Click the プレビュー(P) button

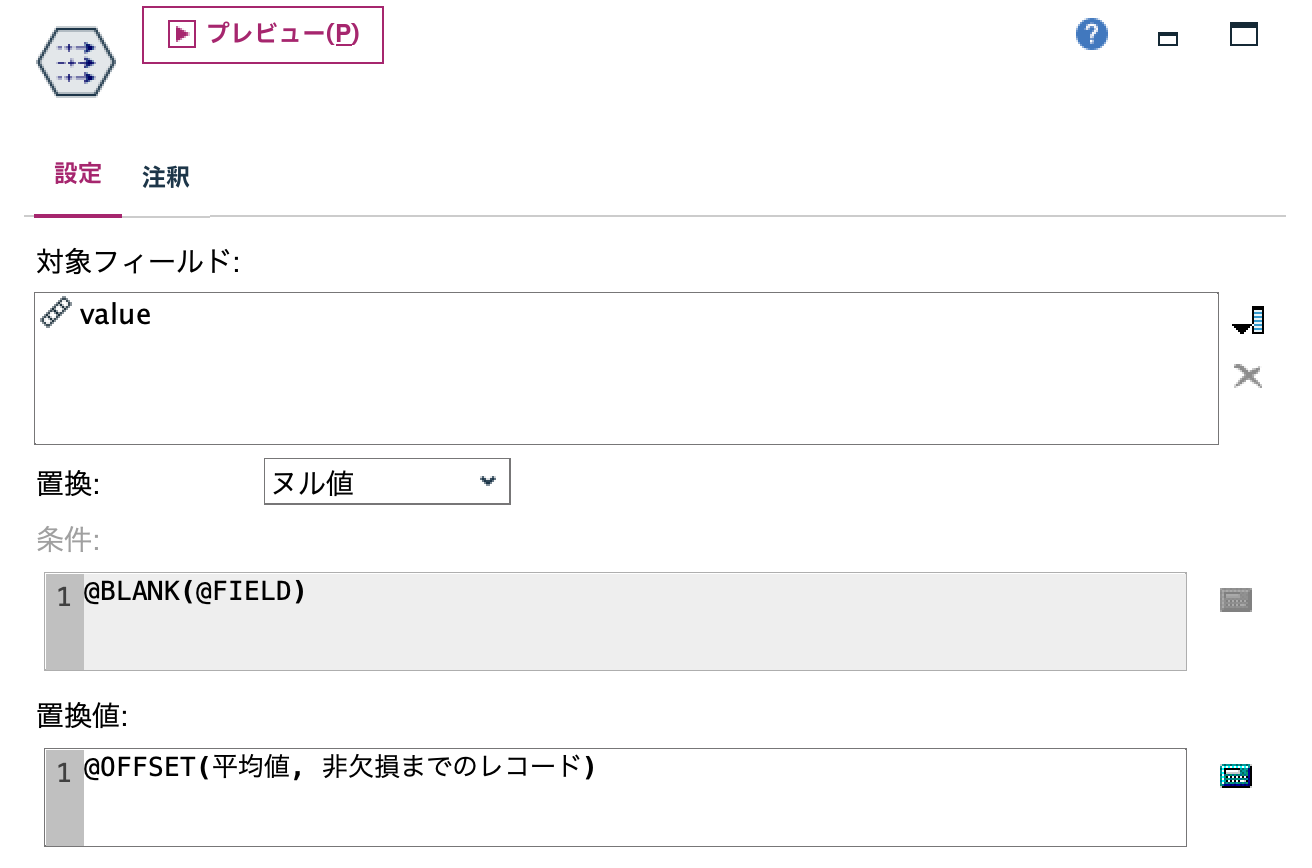tap(262, 35)
